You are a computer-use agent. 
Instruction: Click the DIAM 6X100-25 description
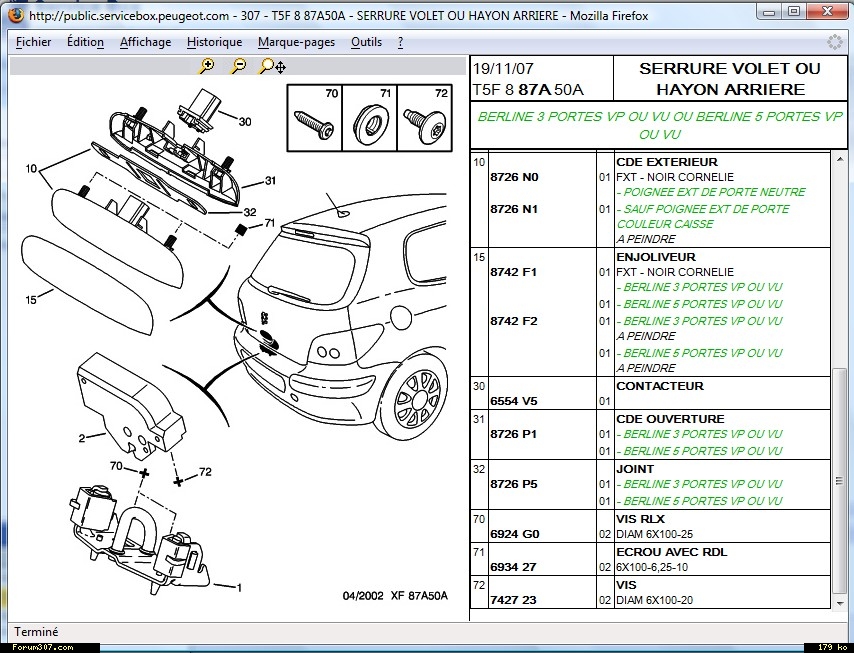point(655,534)
